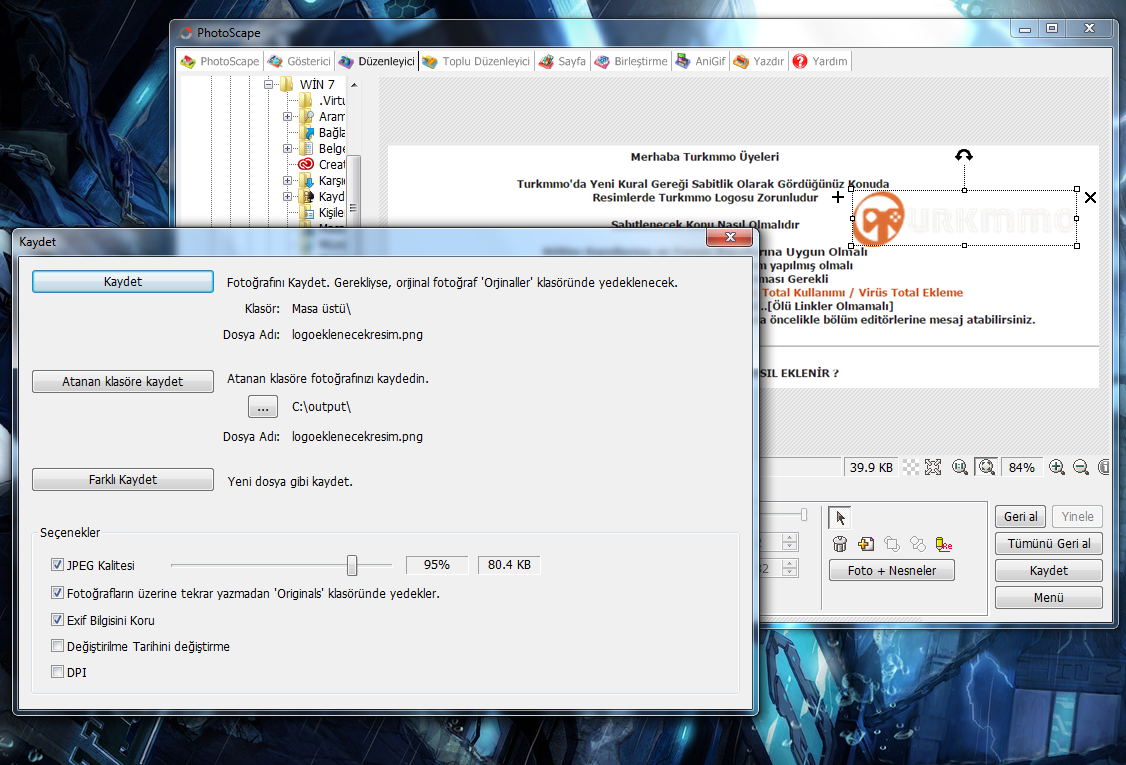
Task: Switch to the Gösterici tab
Action: click(x=299, y=61)
